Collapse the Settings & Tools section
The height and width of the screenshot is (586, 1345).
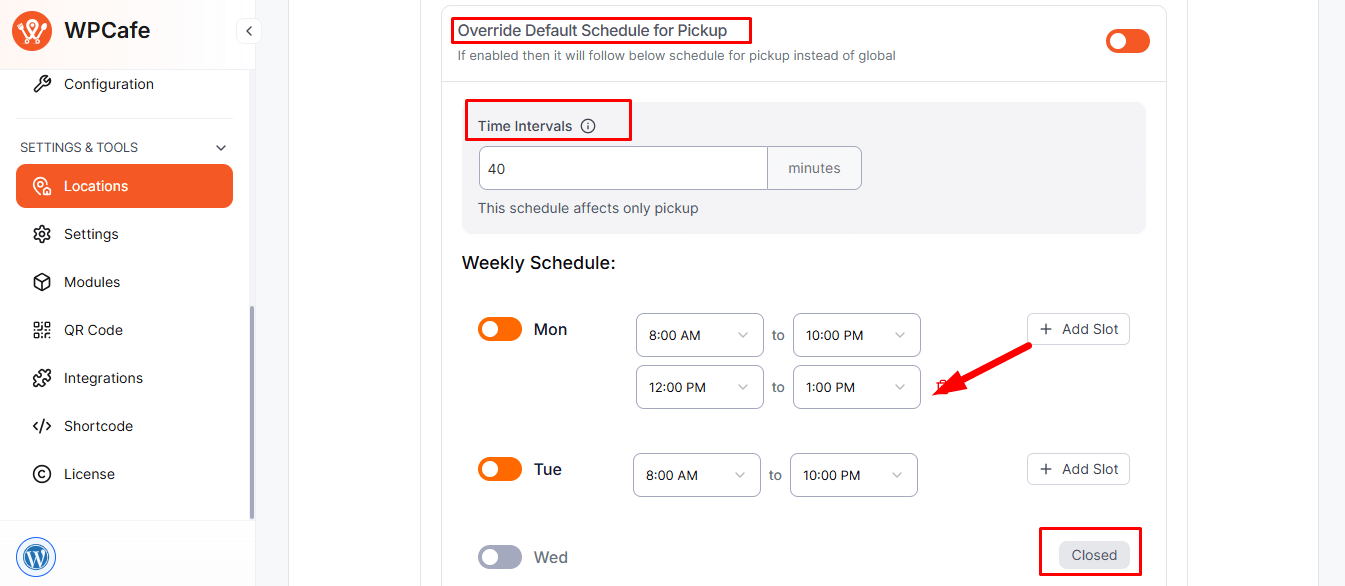[221, 148]
